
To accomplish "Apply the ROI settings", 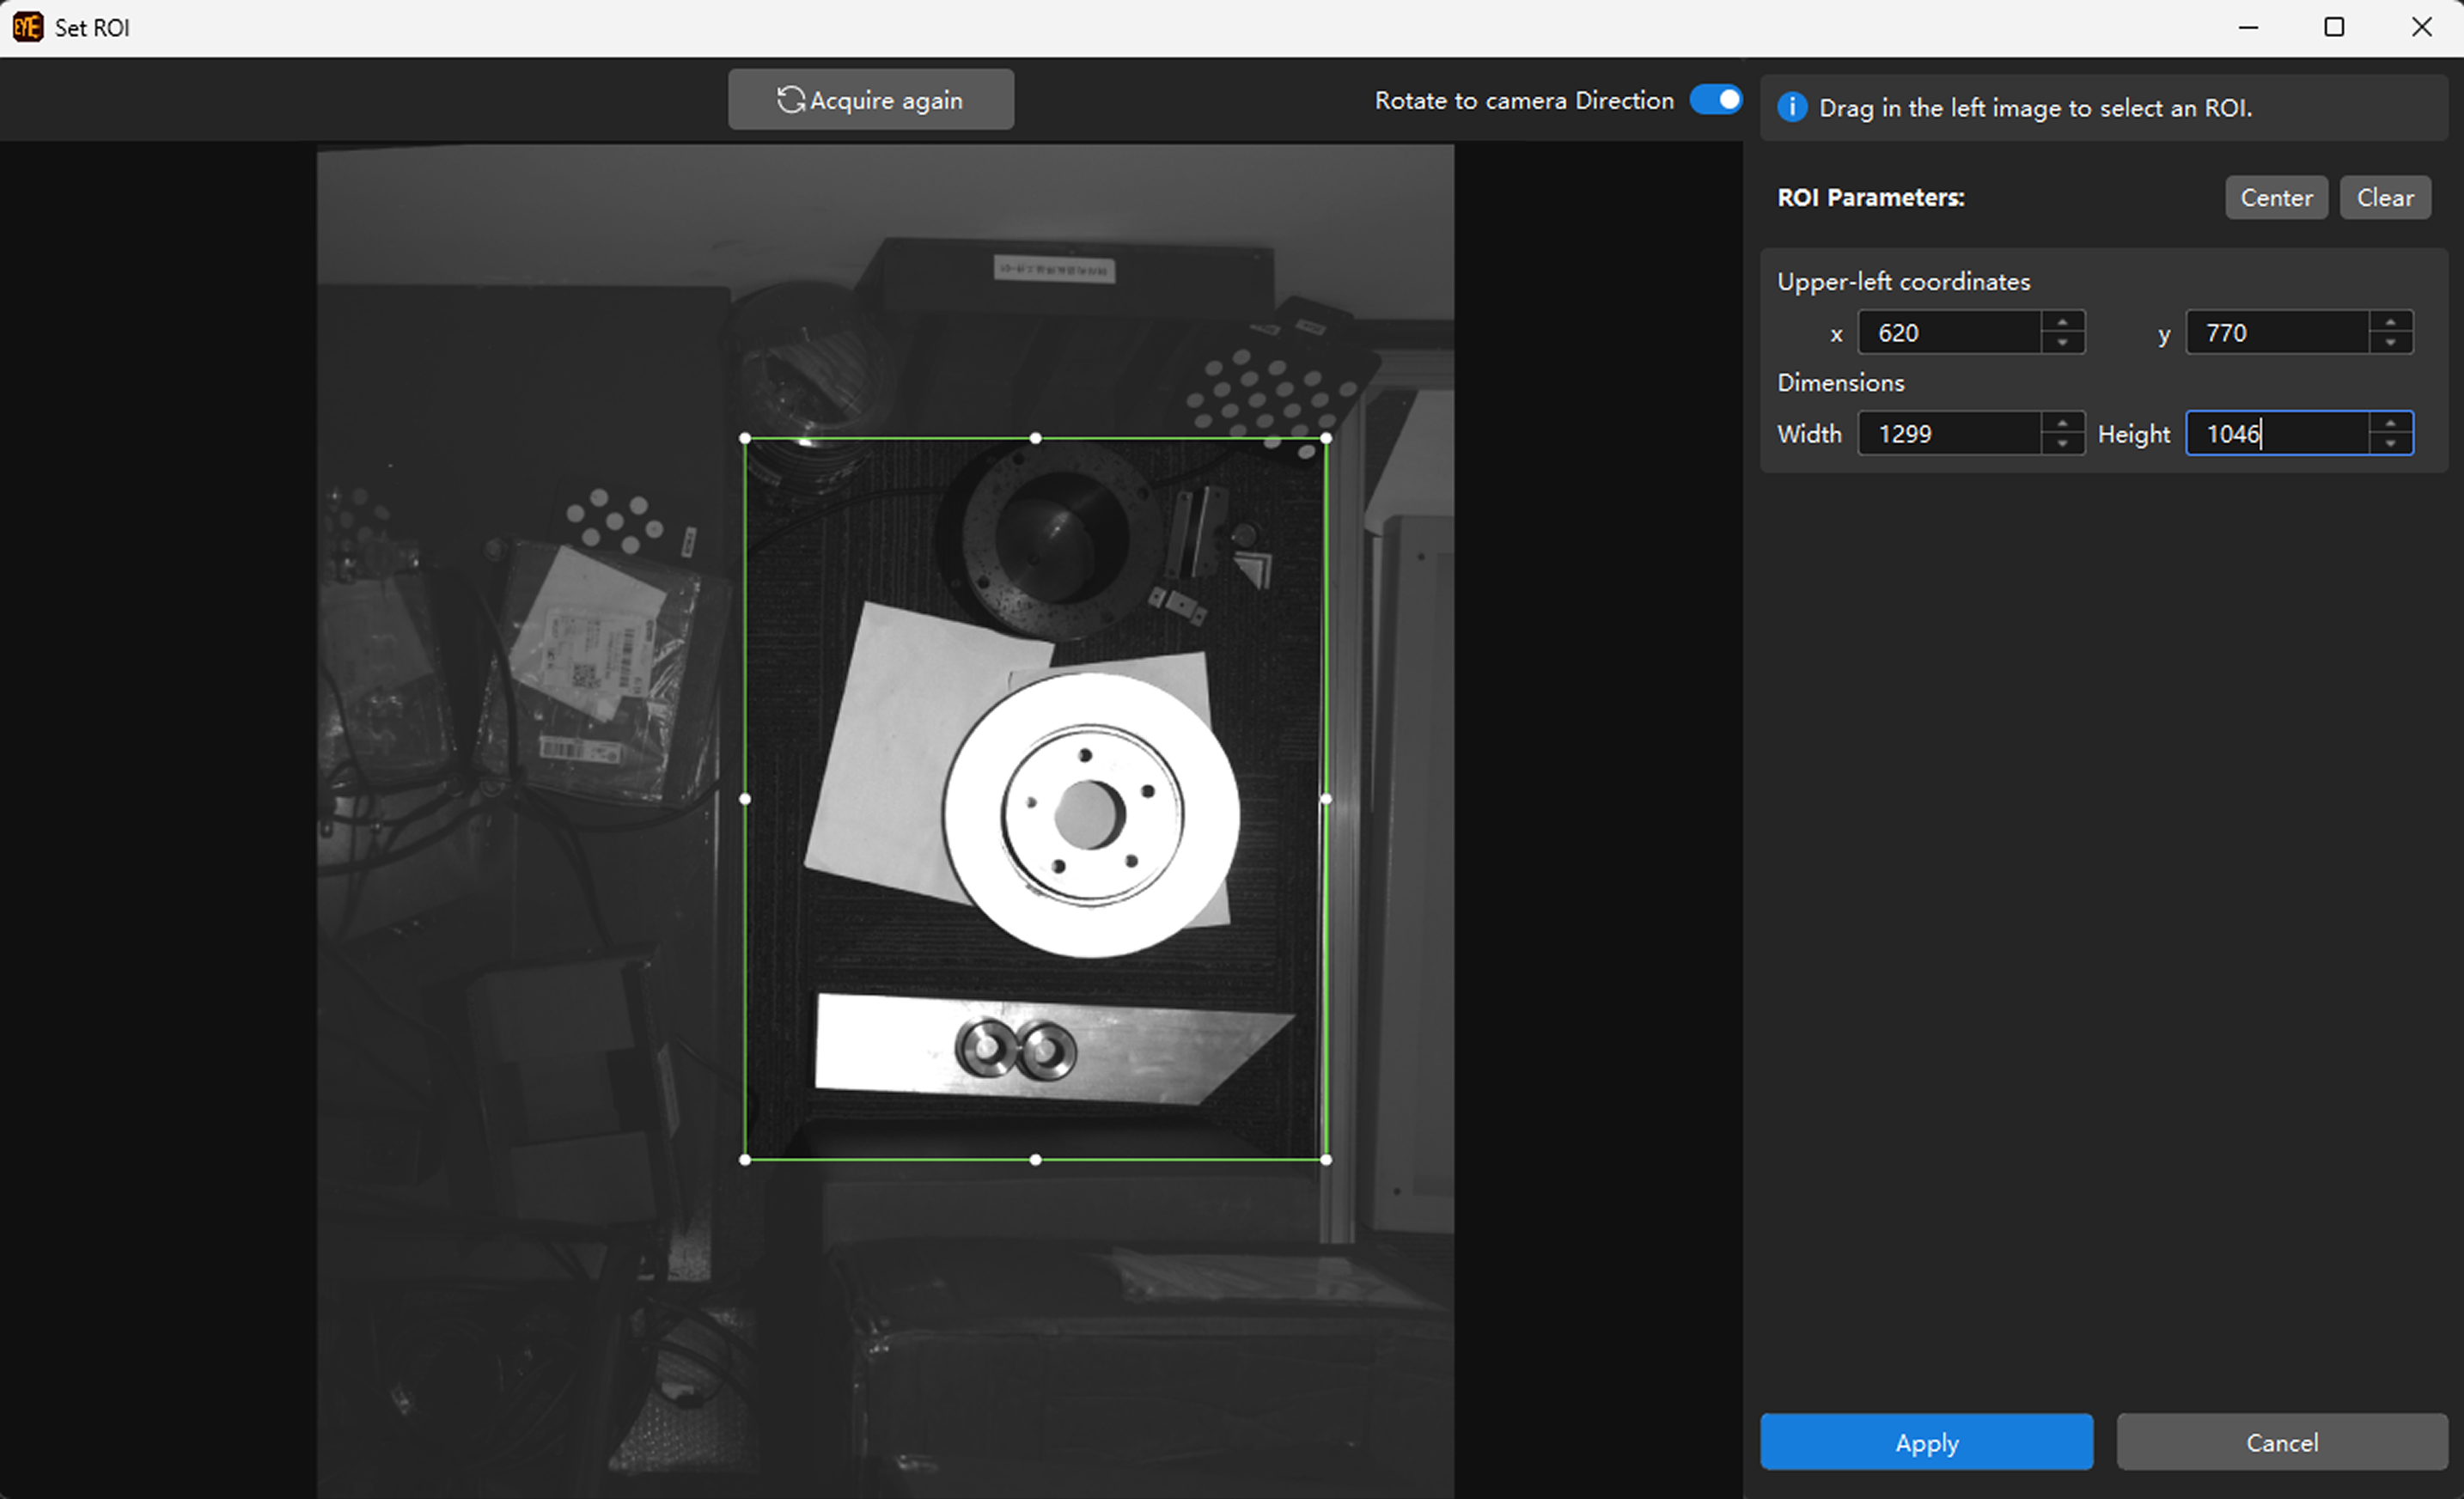I will 1926,1442.
